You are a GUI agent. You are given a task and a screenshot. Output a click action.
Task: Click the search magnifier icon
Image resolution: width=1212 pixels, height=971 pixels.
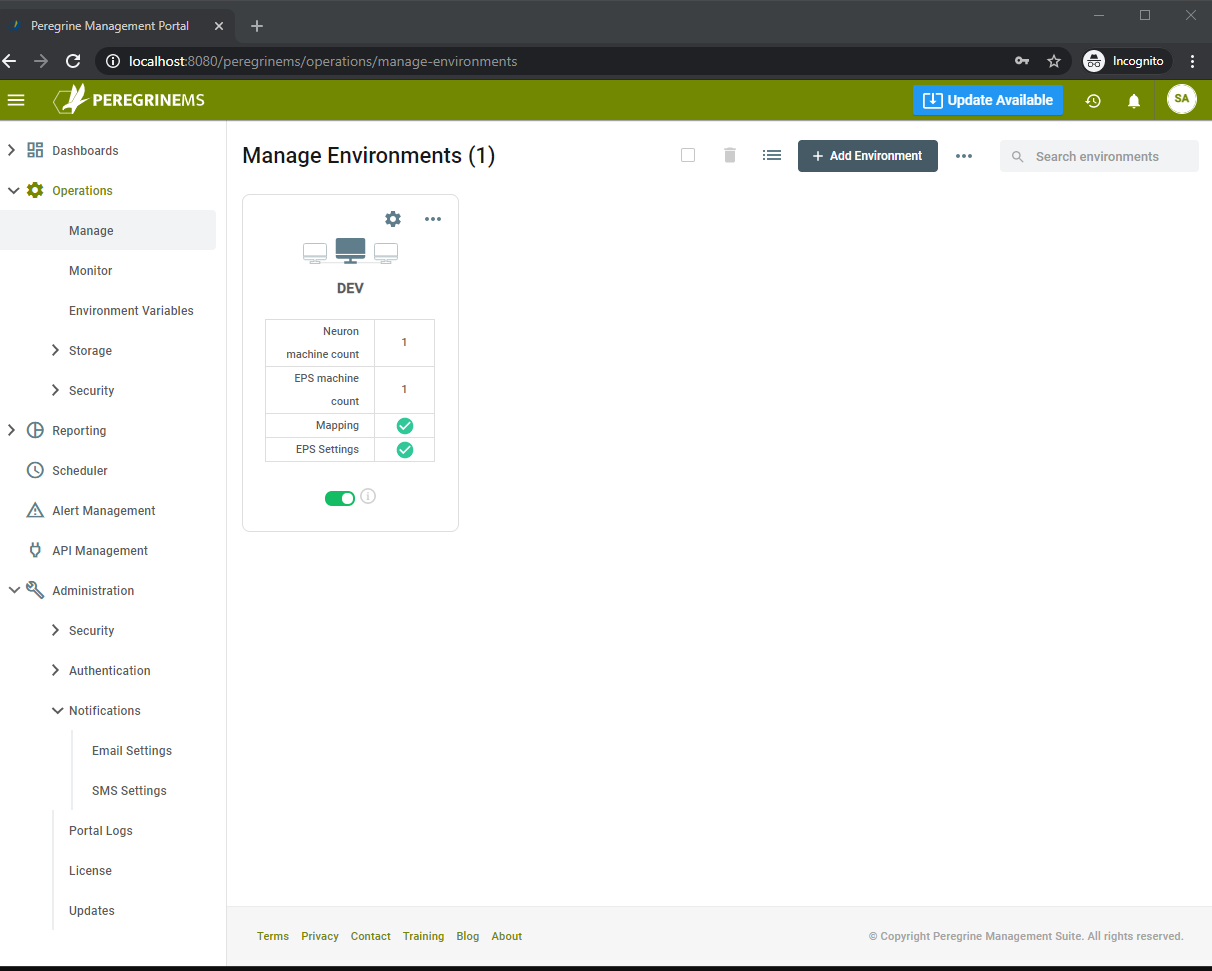pos(1018,157)
